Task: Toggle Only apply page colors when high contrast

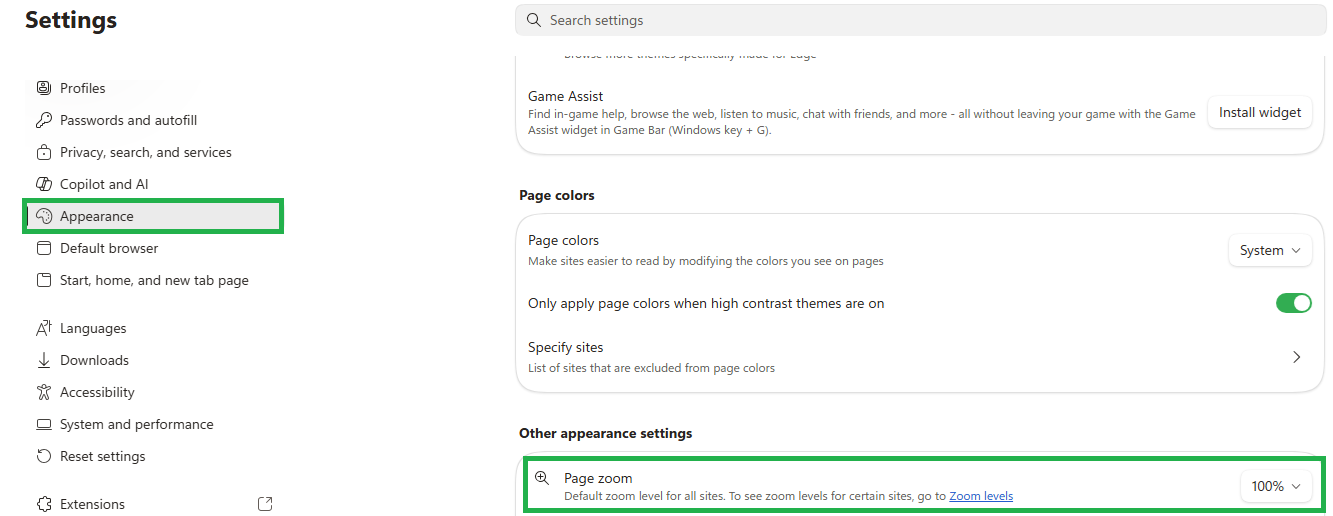Action: coord(1293,303)
